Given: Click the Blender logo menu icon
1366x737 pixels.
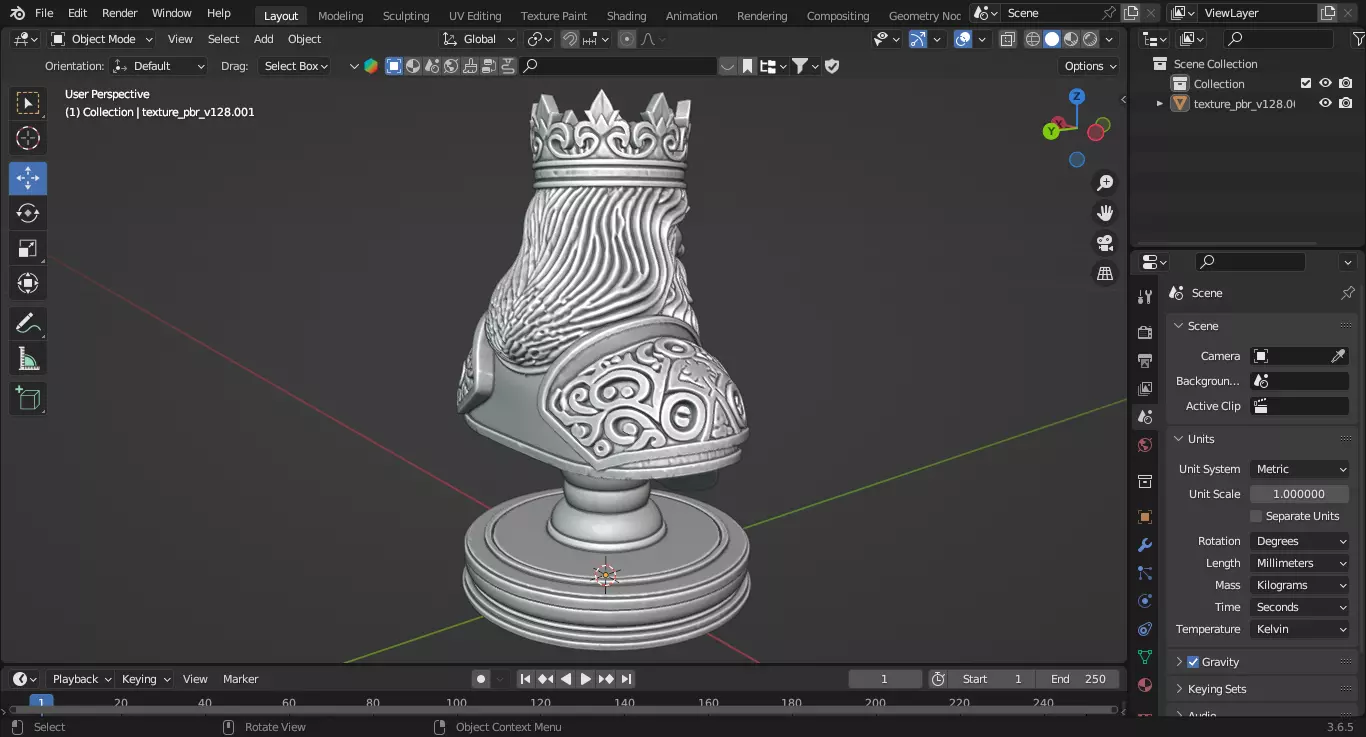Looking at the screenshot, I should pyautogui.click(x=17, y=13).
